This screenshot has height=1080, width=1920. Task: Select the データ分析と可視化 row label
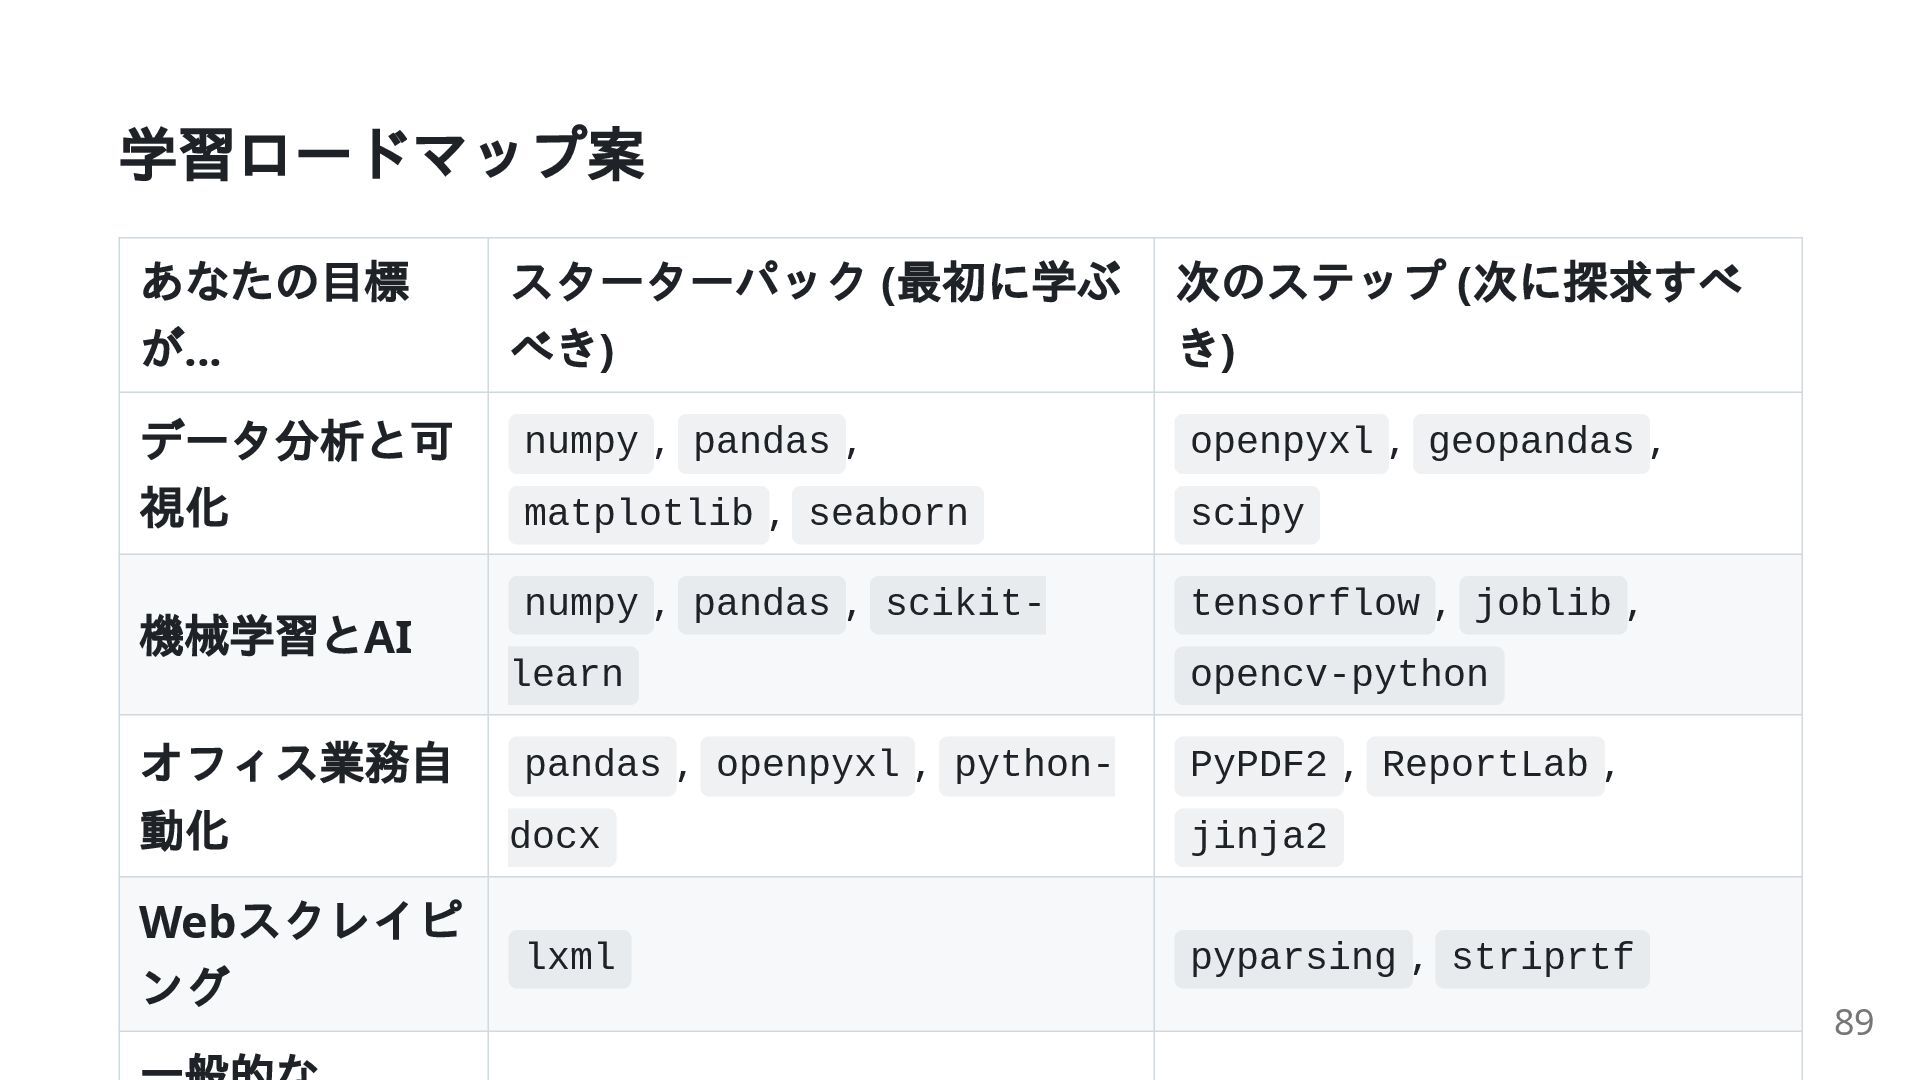296,474
